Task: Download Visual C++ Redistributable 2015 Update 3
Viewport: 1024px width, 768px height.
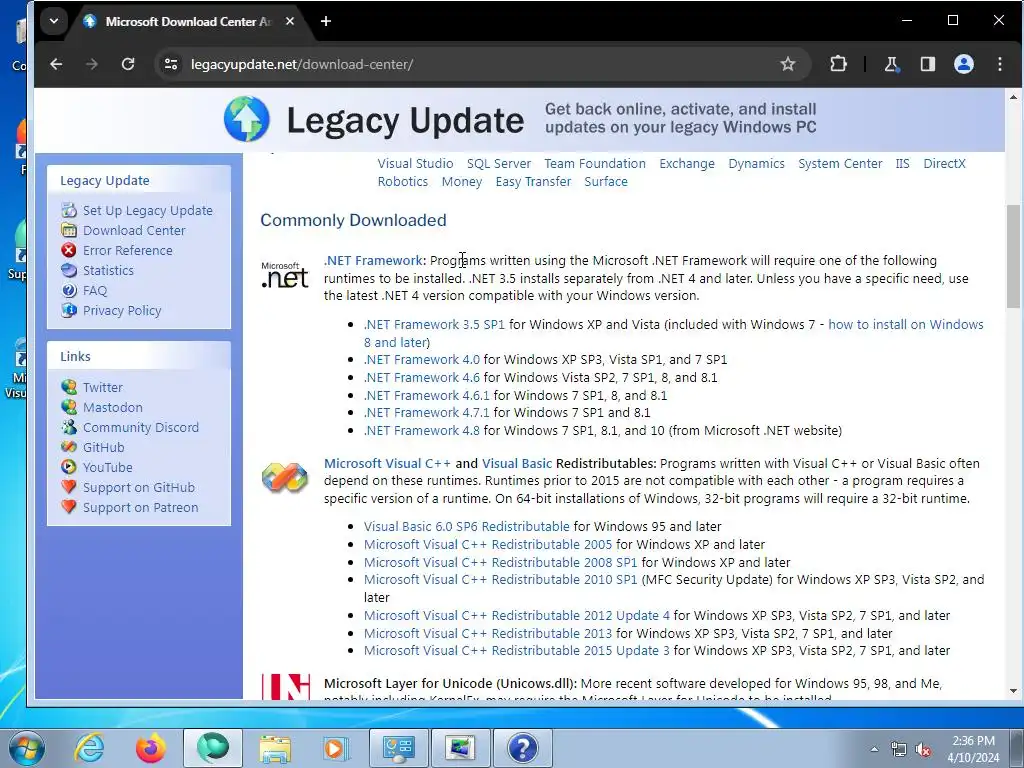Action: point(517,650)
